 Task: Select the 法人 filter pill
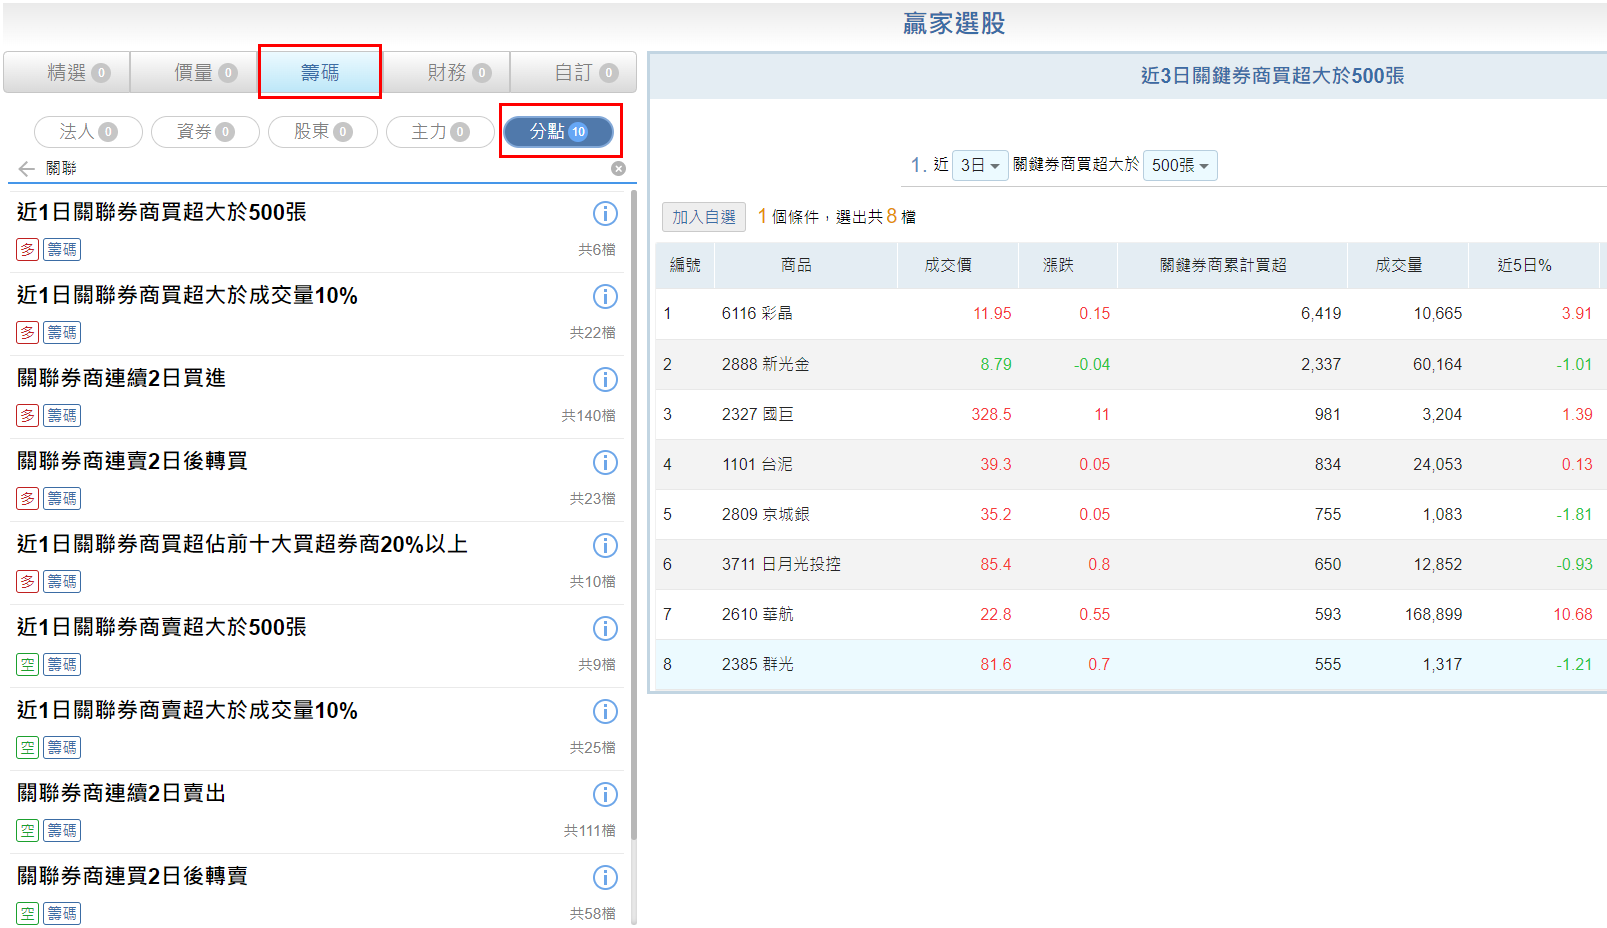pos(88,132)
